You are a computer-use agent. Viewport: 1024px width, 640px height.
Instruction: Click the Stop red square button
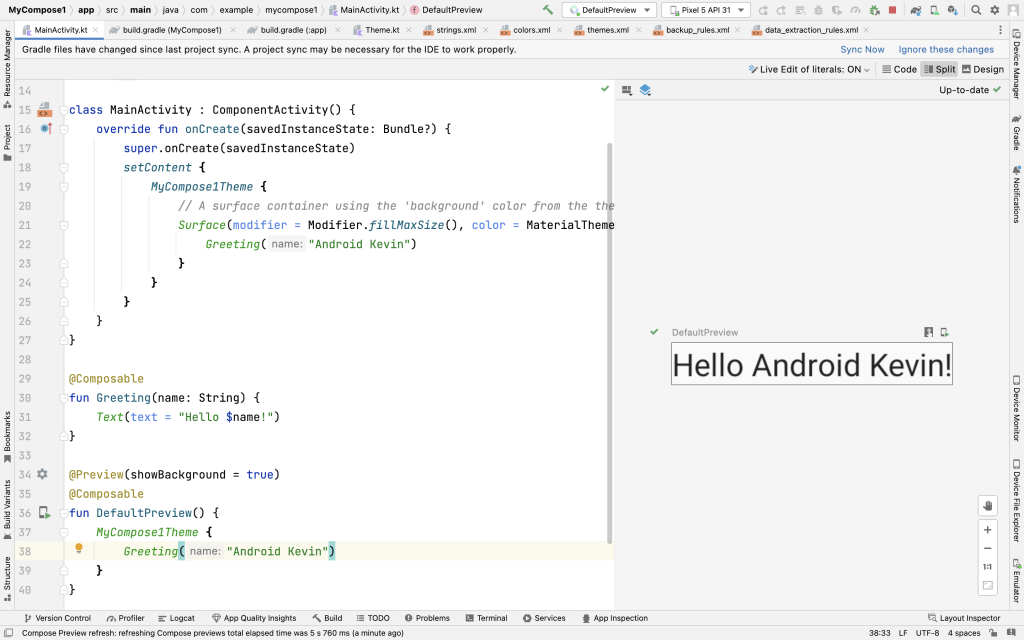(892, 10)
